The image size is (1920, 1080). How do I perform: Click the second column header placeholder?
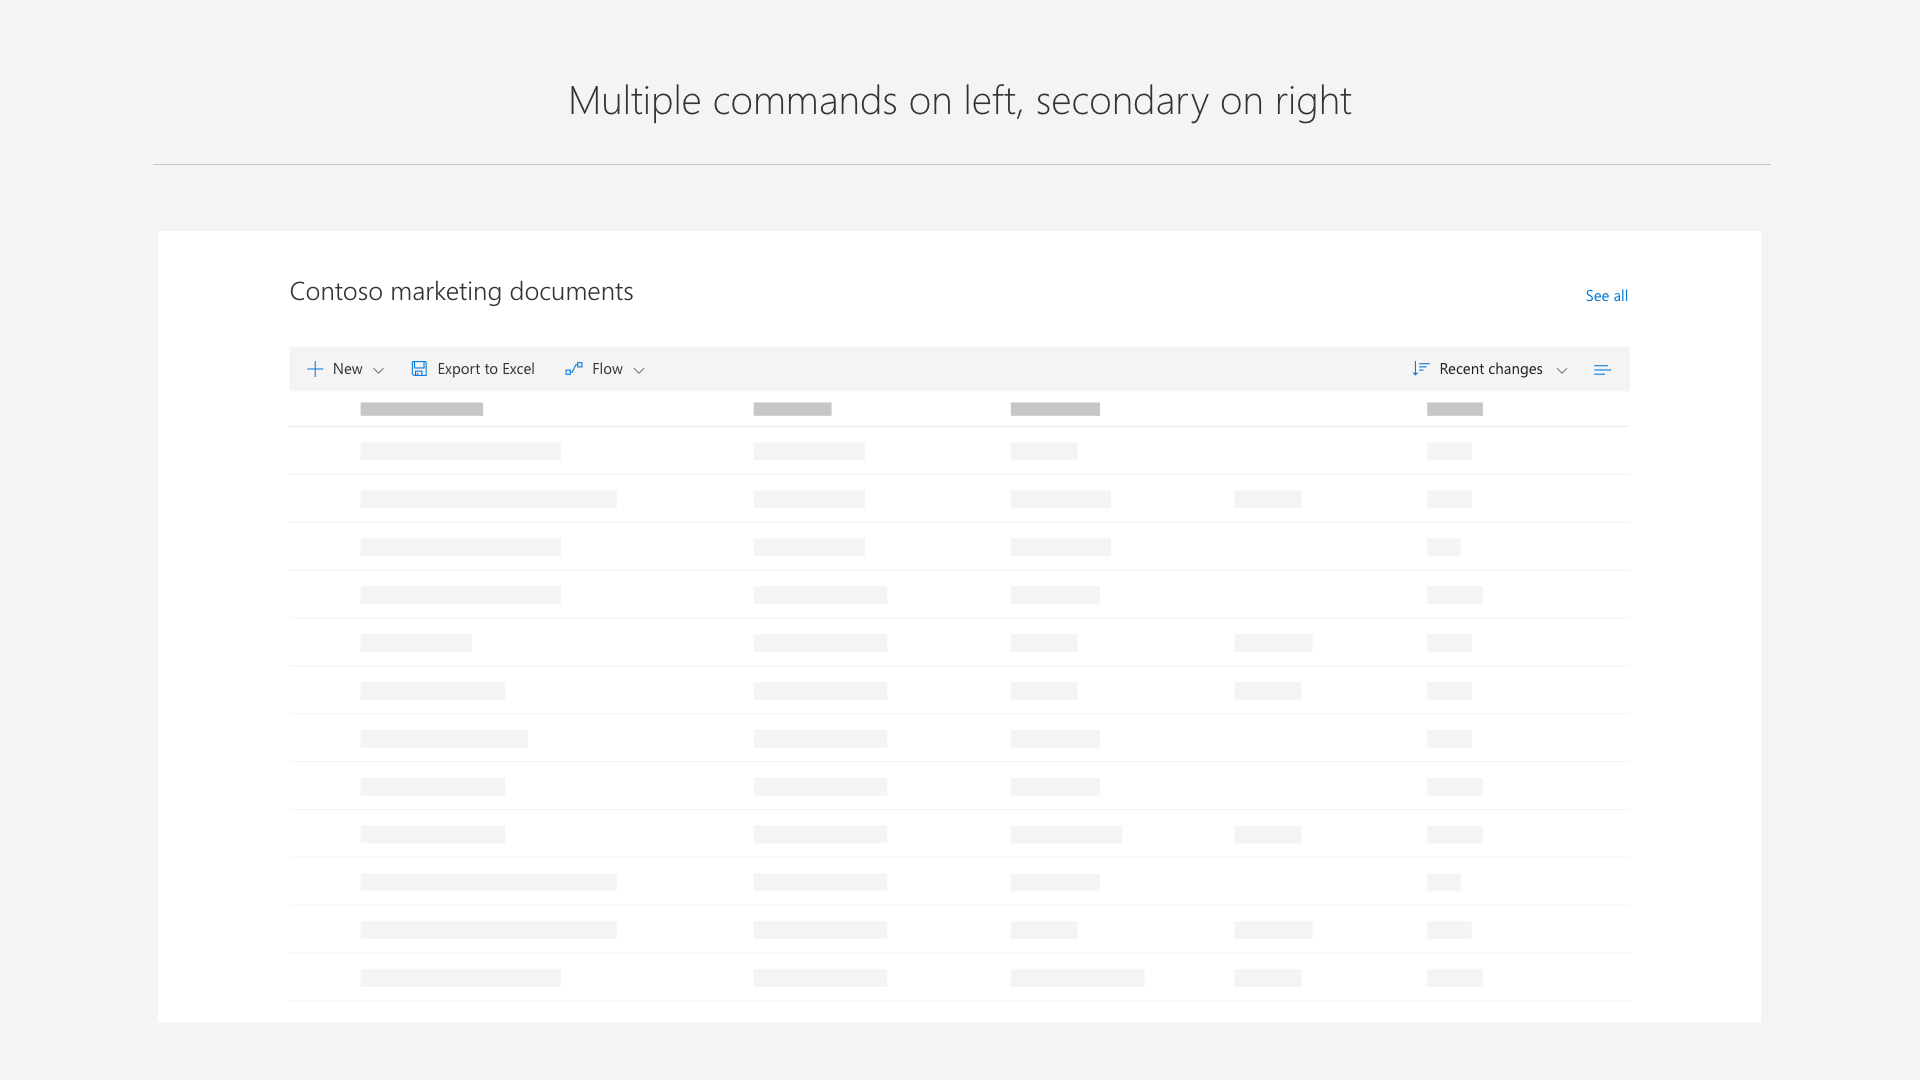coord(792,409)
